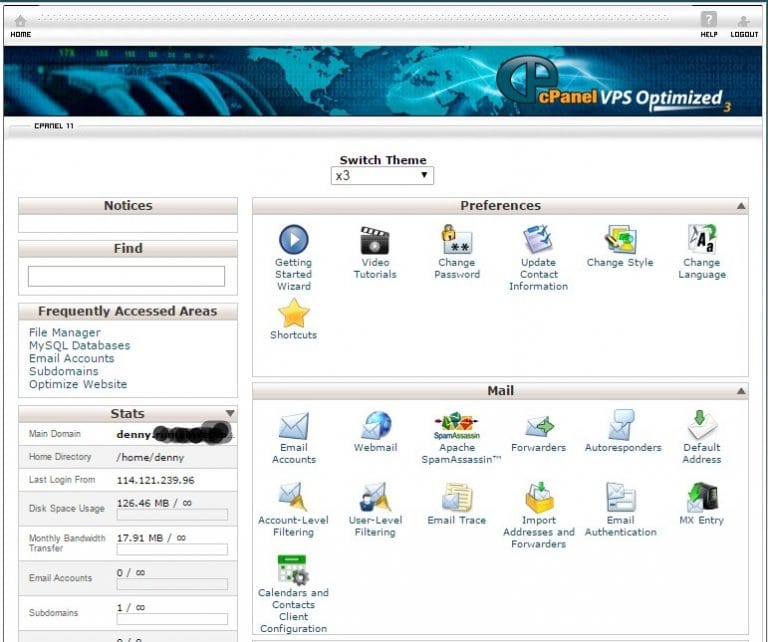This screenshot has width=768, height=642.
Task: Open the Change Language icon
Action: (702, 239)
